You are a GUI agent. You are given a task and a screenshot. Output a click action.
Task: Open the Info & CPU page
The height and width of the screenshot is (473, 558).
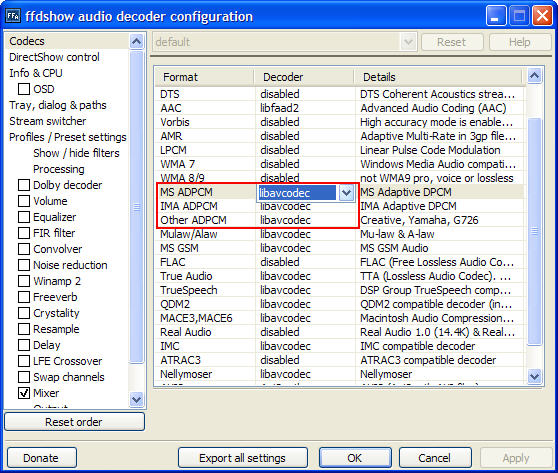(x=36, y=73)
